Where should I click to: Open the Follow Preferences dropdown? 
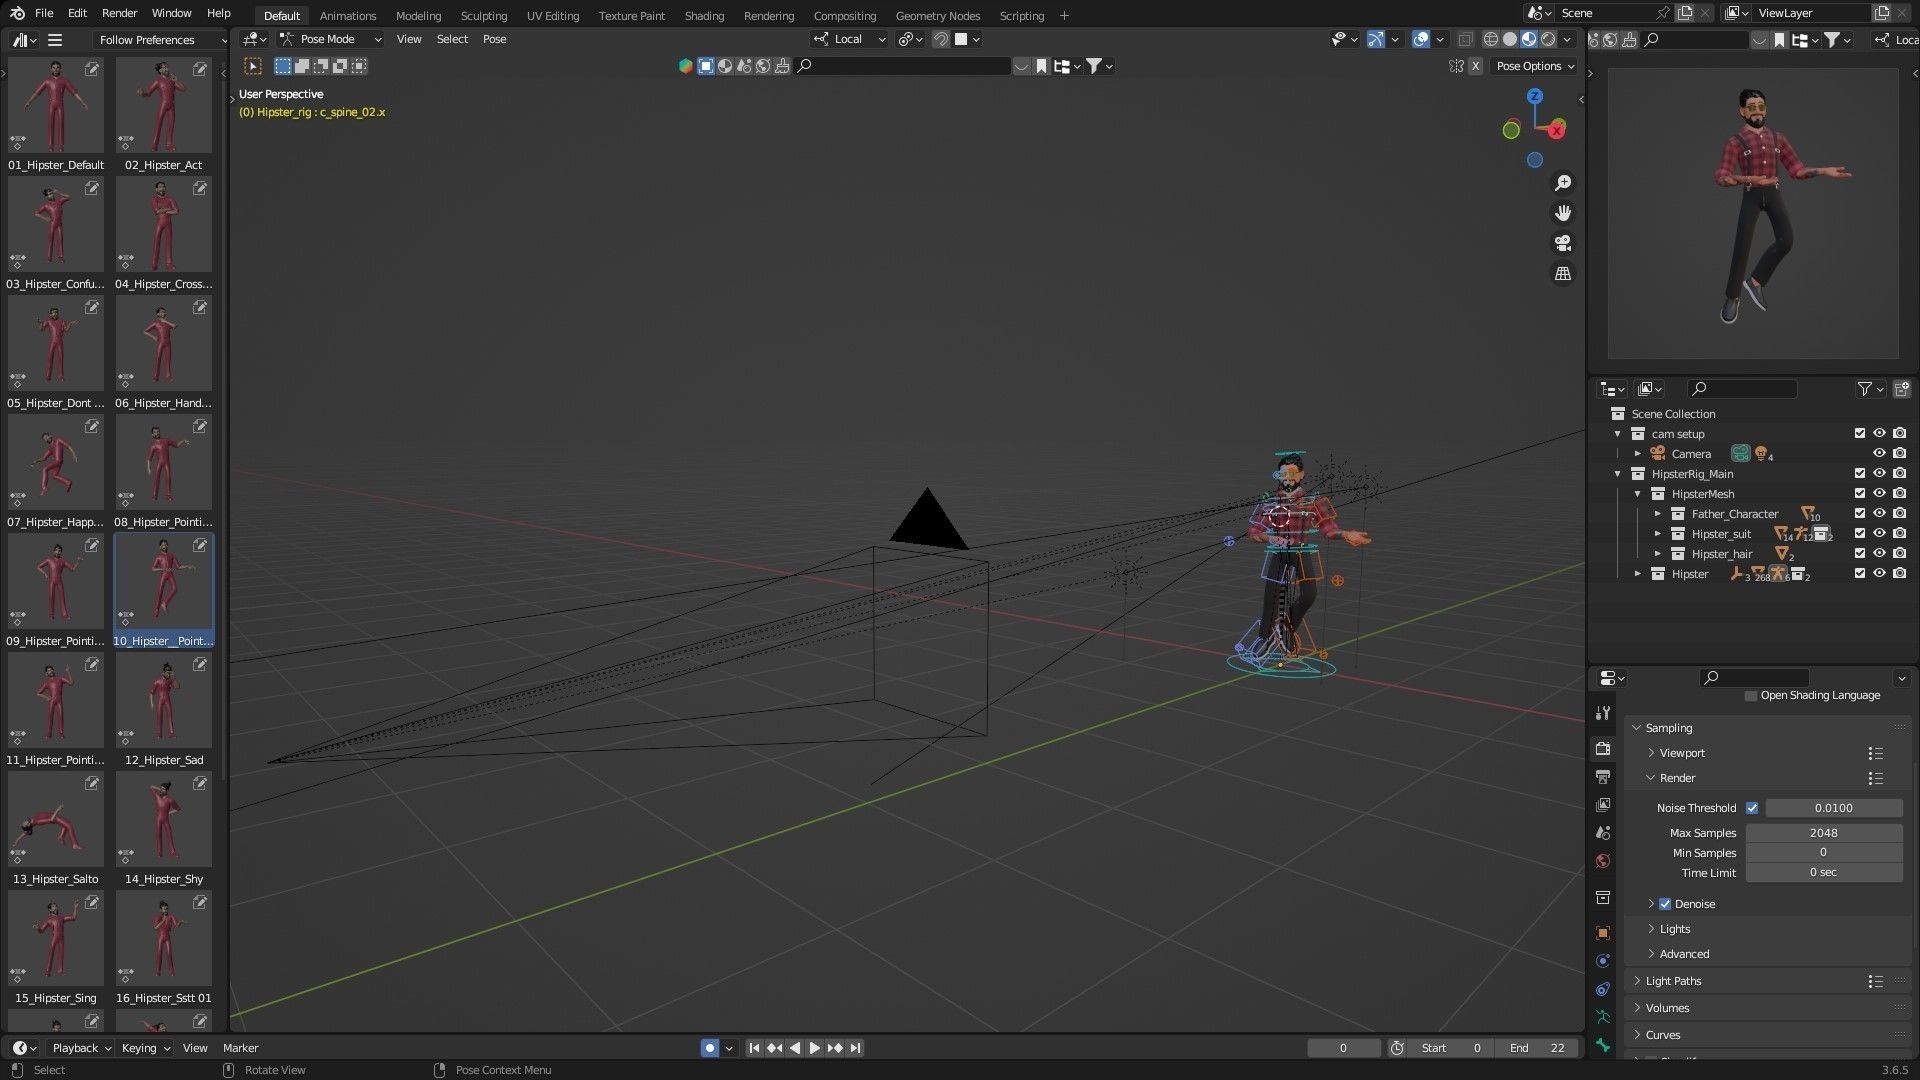coord(160,40)
